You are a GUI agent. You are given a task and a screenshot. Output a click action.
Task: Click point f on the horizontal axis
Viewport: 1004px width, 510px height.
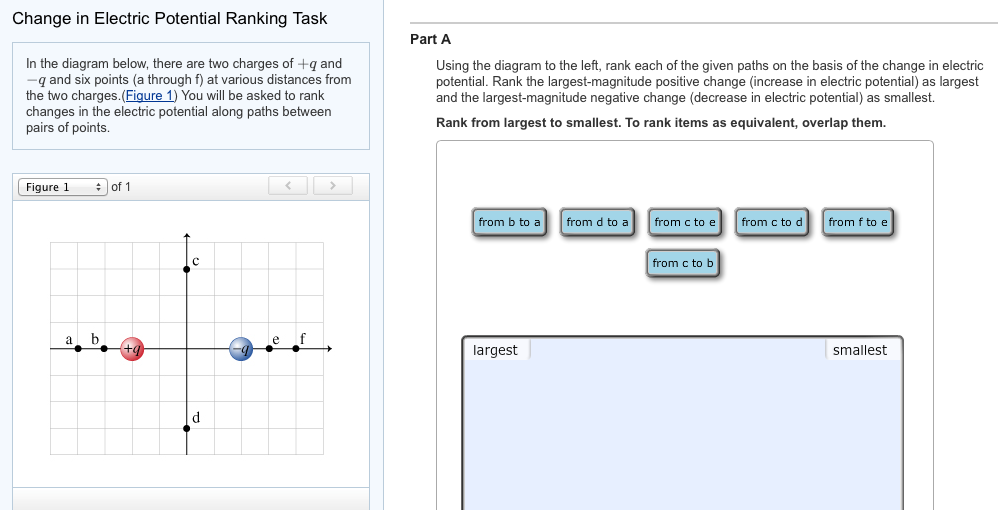296,349
